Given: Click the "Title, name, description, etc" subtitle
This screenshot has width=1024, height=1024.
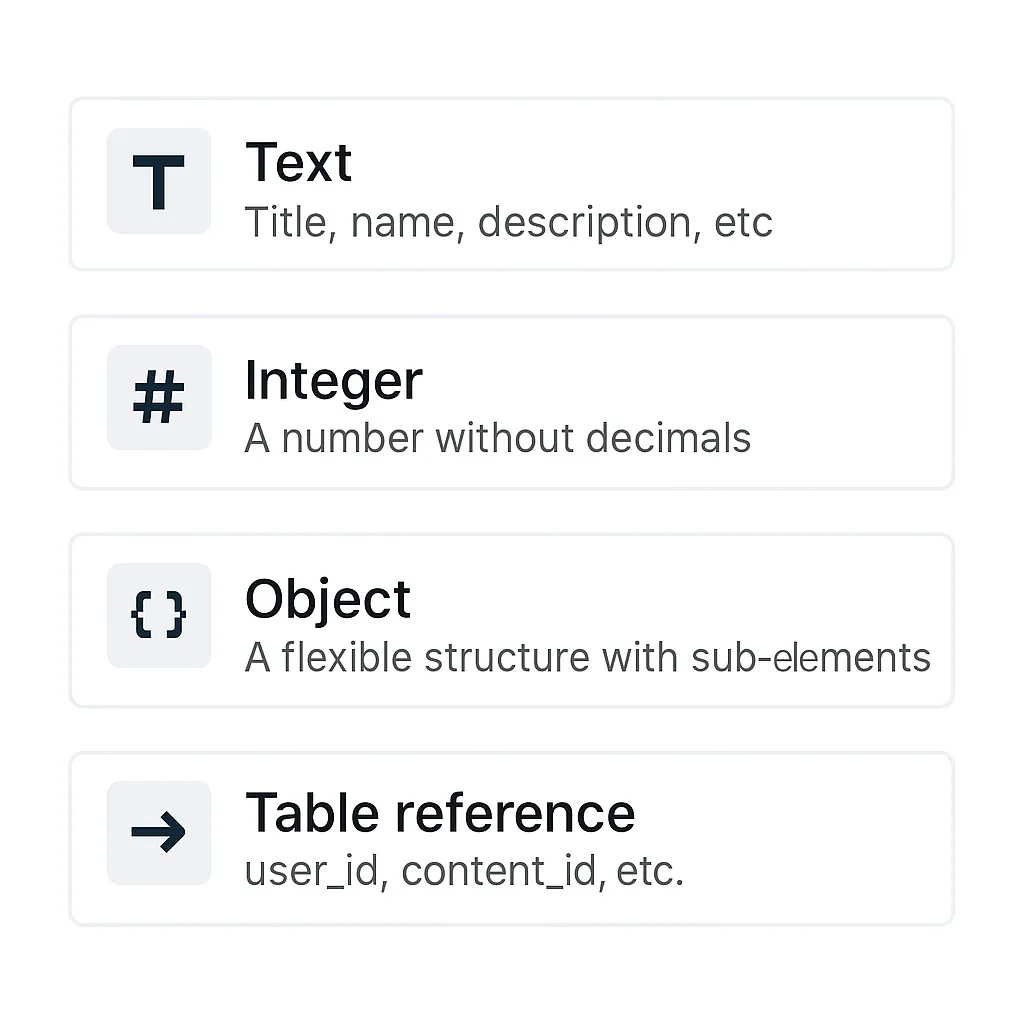Looking at the screenshot, I should pyautogui.click(x=509, y=223).
